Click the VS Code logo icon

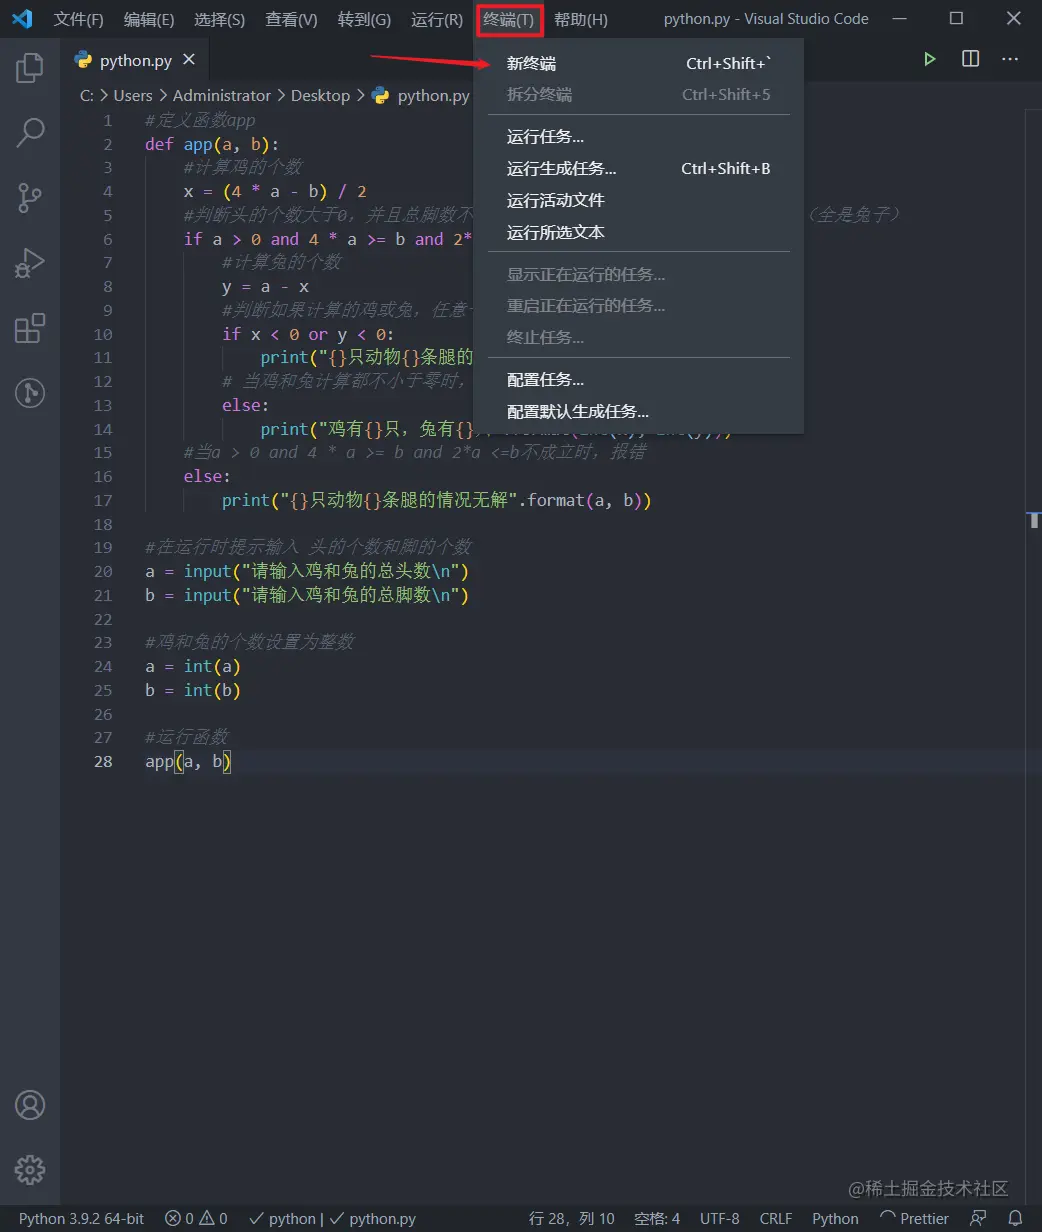coord(22,19)
